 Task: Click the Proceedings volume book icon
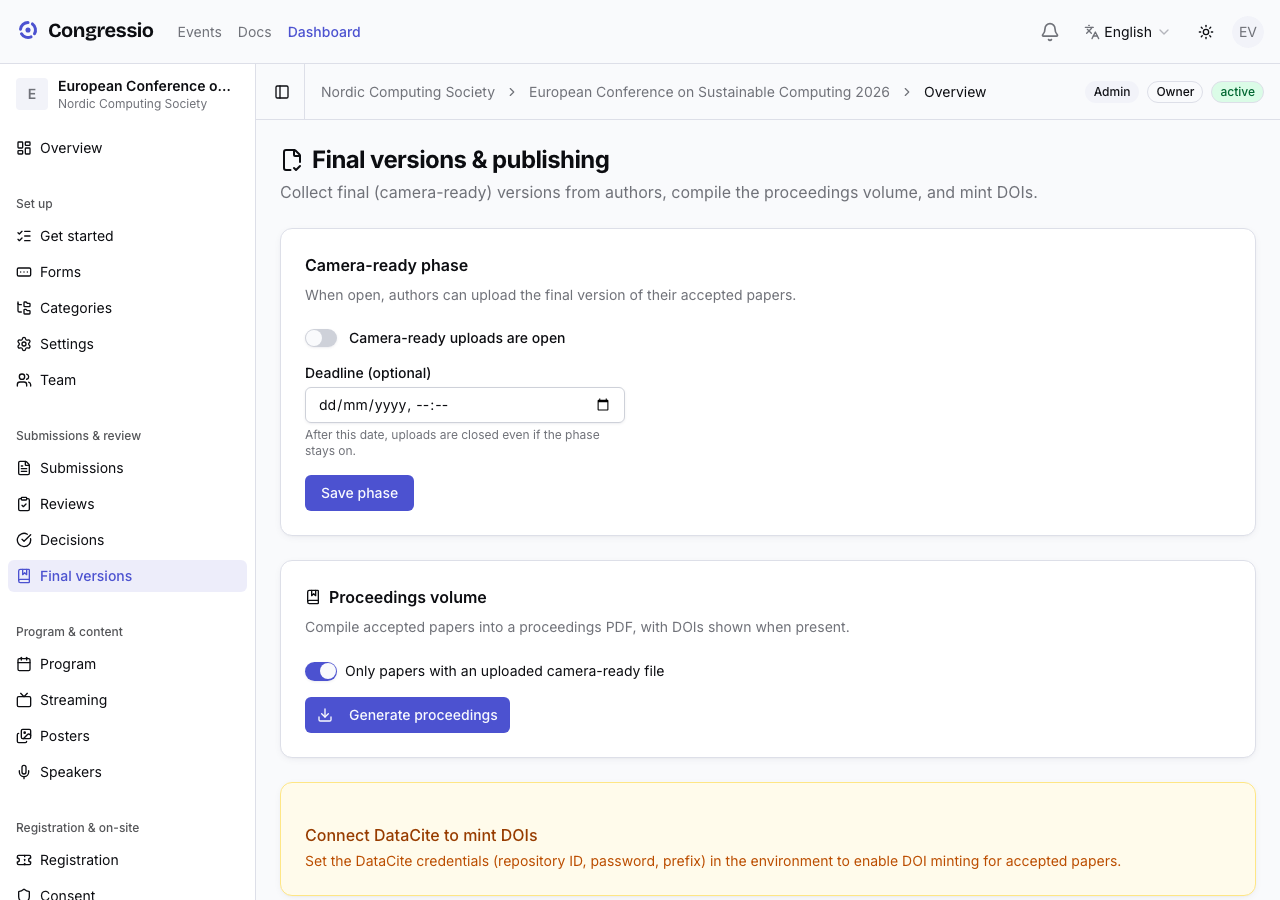[x=313, y=597]
